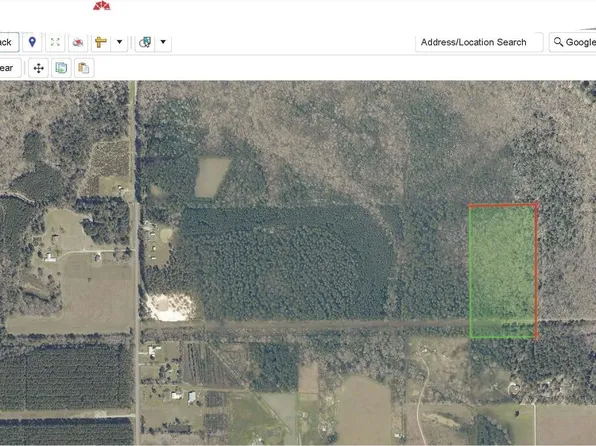This screenshot has width=596, height=446.
Task: Select the yellow measure ruler tool
Action: (x=101, y=42)
